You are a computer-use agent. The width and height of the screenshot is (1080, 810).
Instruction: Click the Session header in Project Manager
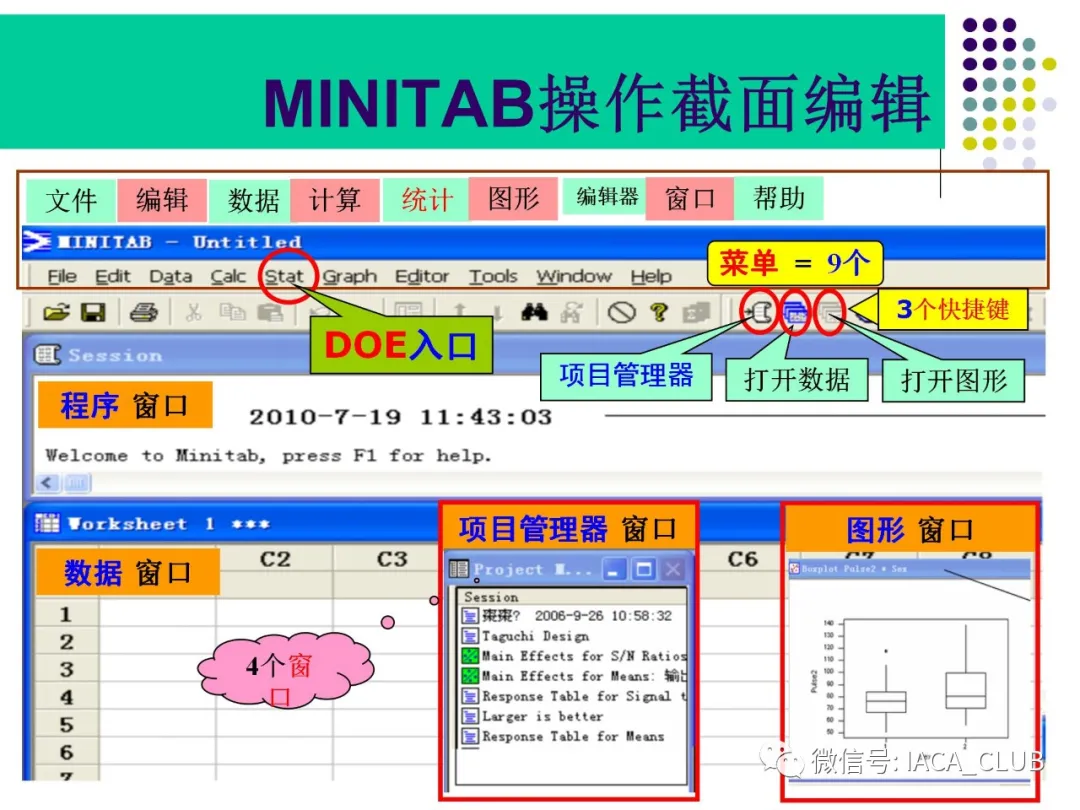tap(571, 596)
